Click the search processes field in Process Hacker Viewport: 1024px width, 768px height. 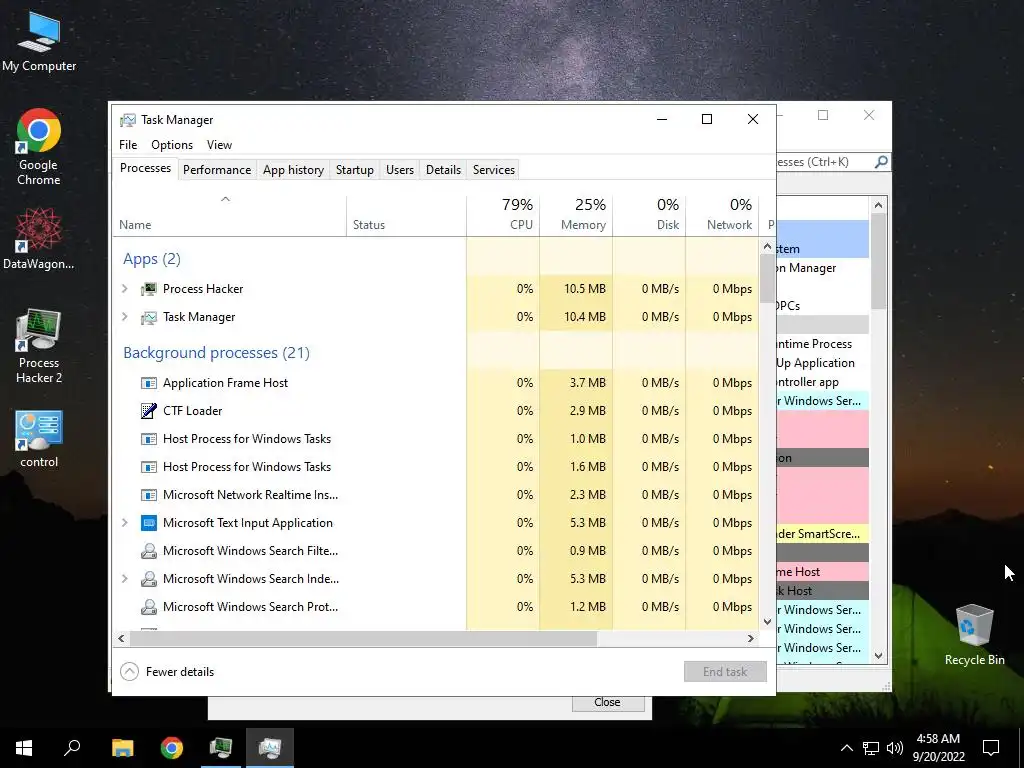[824, 161]
